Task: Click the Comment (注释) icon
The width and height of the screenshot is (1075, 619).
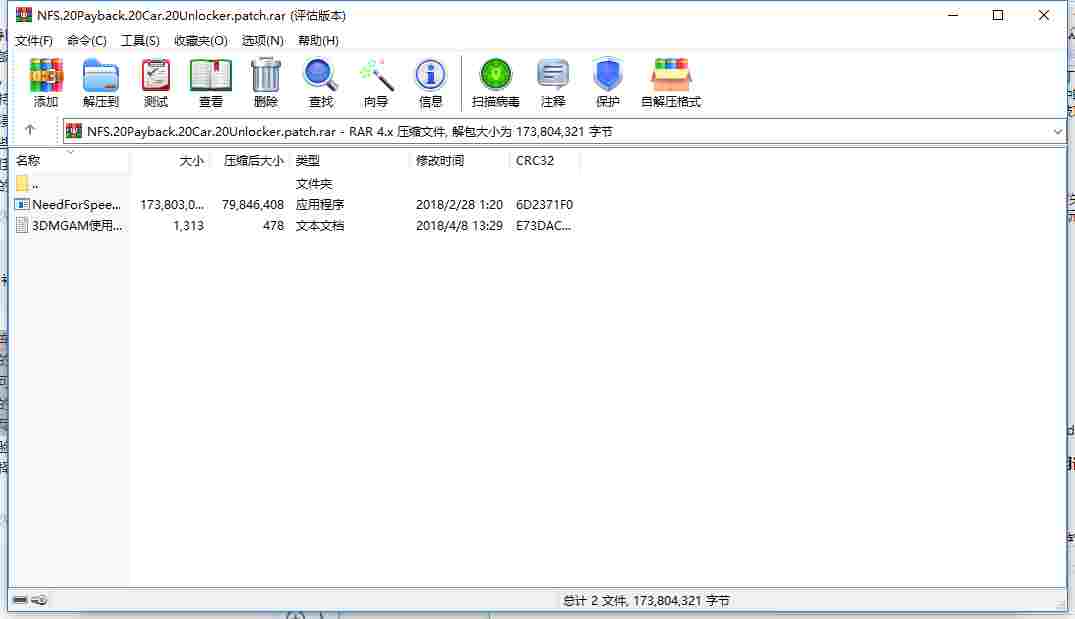Action: pyautogui.click(x=553, y=75)
